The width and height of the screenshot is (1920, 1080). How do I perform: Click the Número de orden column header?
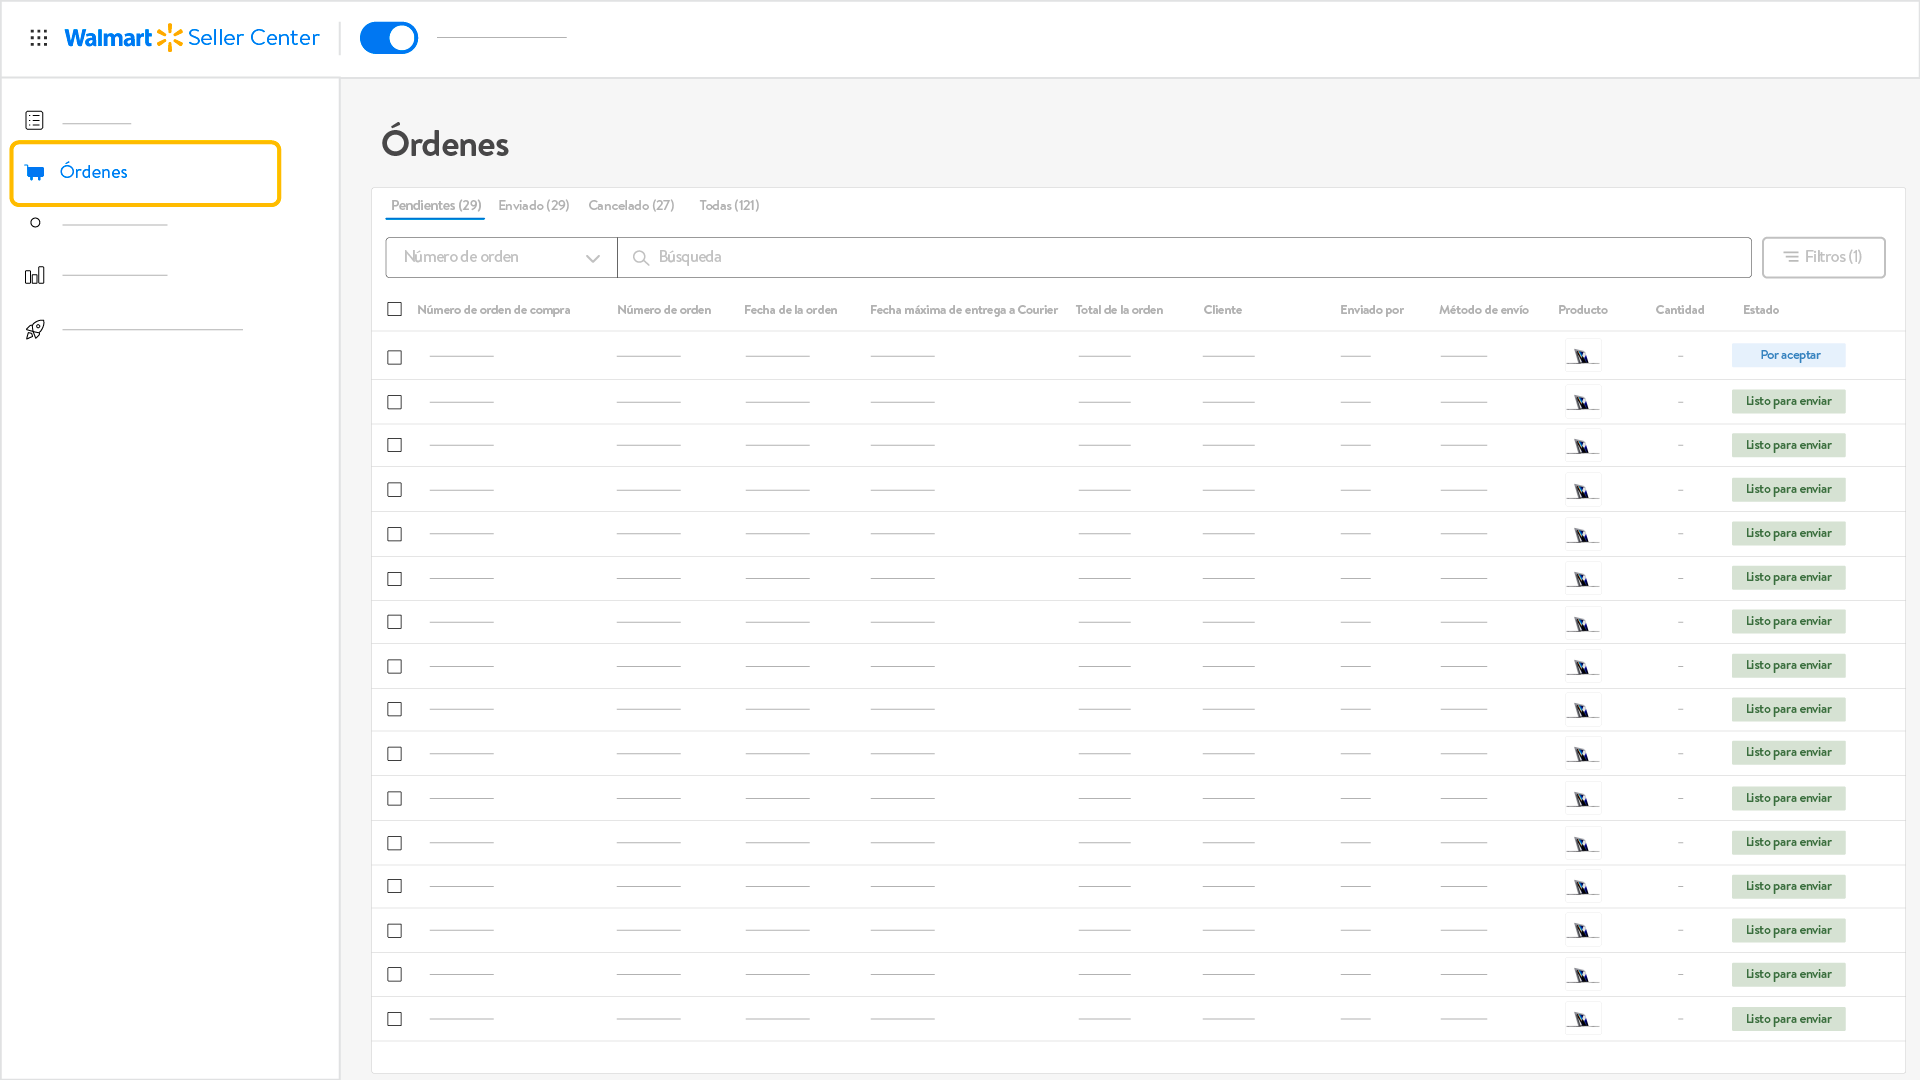click(664, 310)
